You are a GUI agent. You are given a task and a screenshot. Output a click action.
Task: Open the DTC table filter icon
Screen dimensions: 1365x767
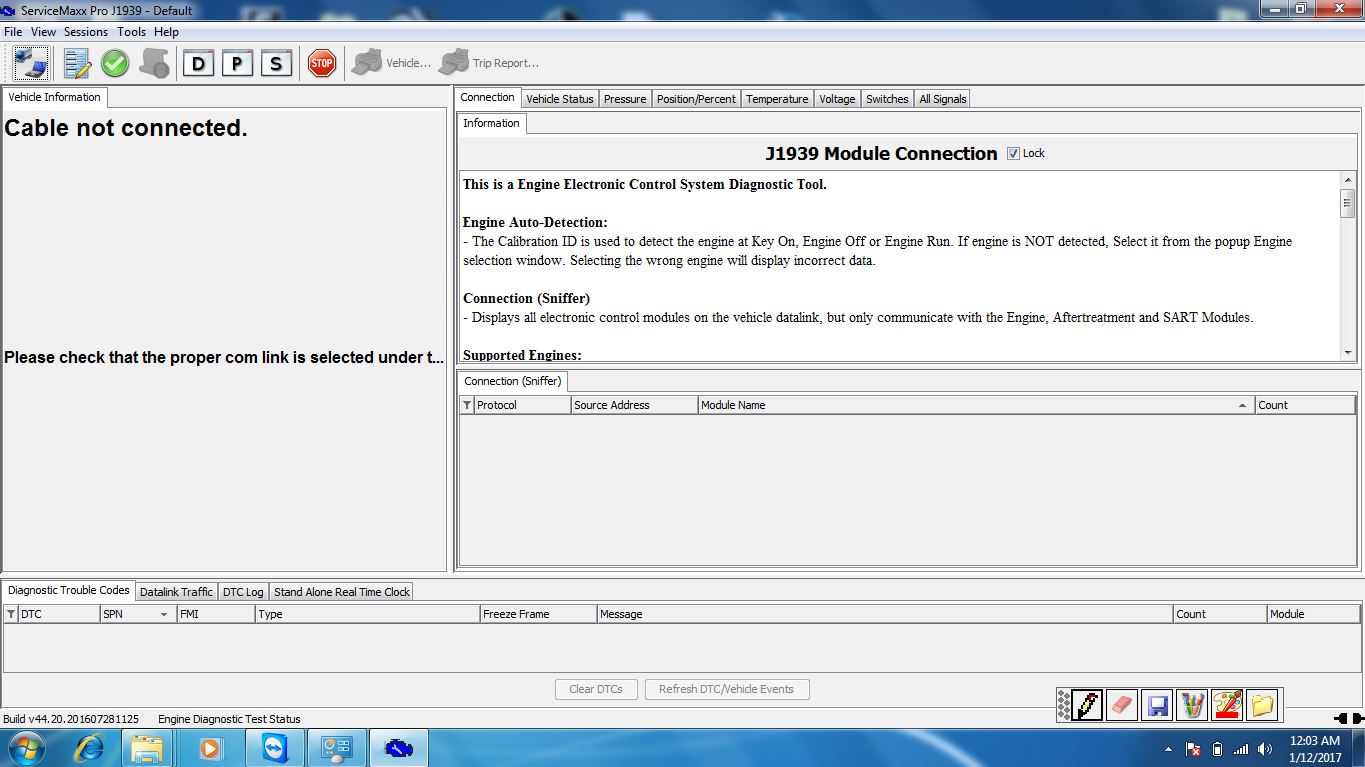pos(11,614)
